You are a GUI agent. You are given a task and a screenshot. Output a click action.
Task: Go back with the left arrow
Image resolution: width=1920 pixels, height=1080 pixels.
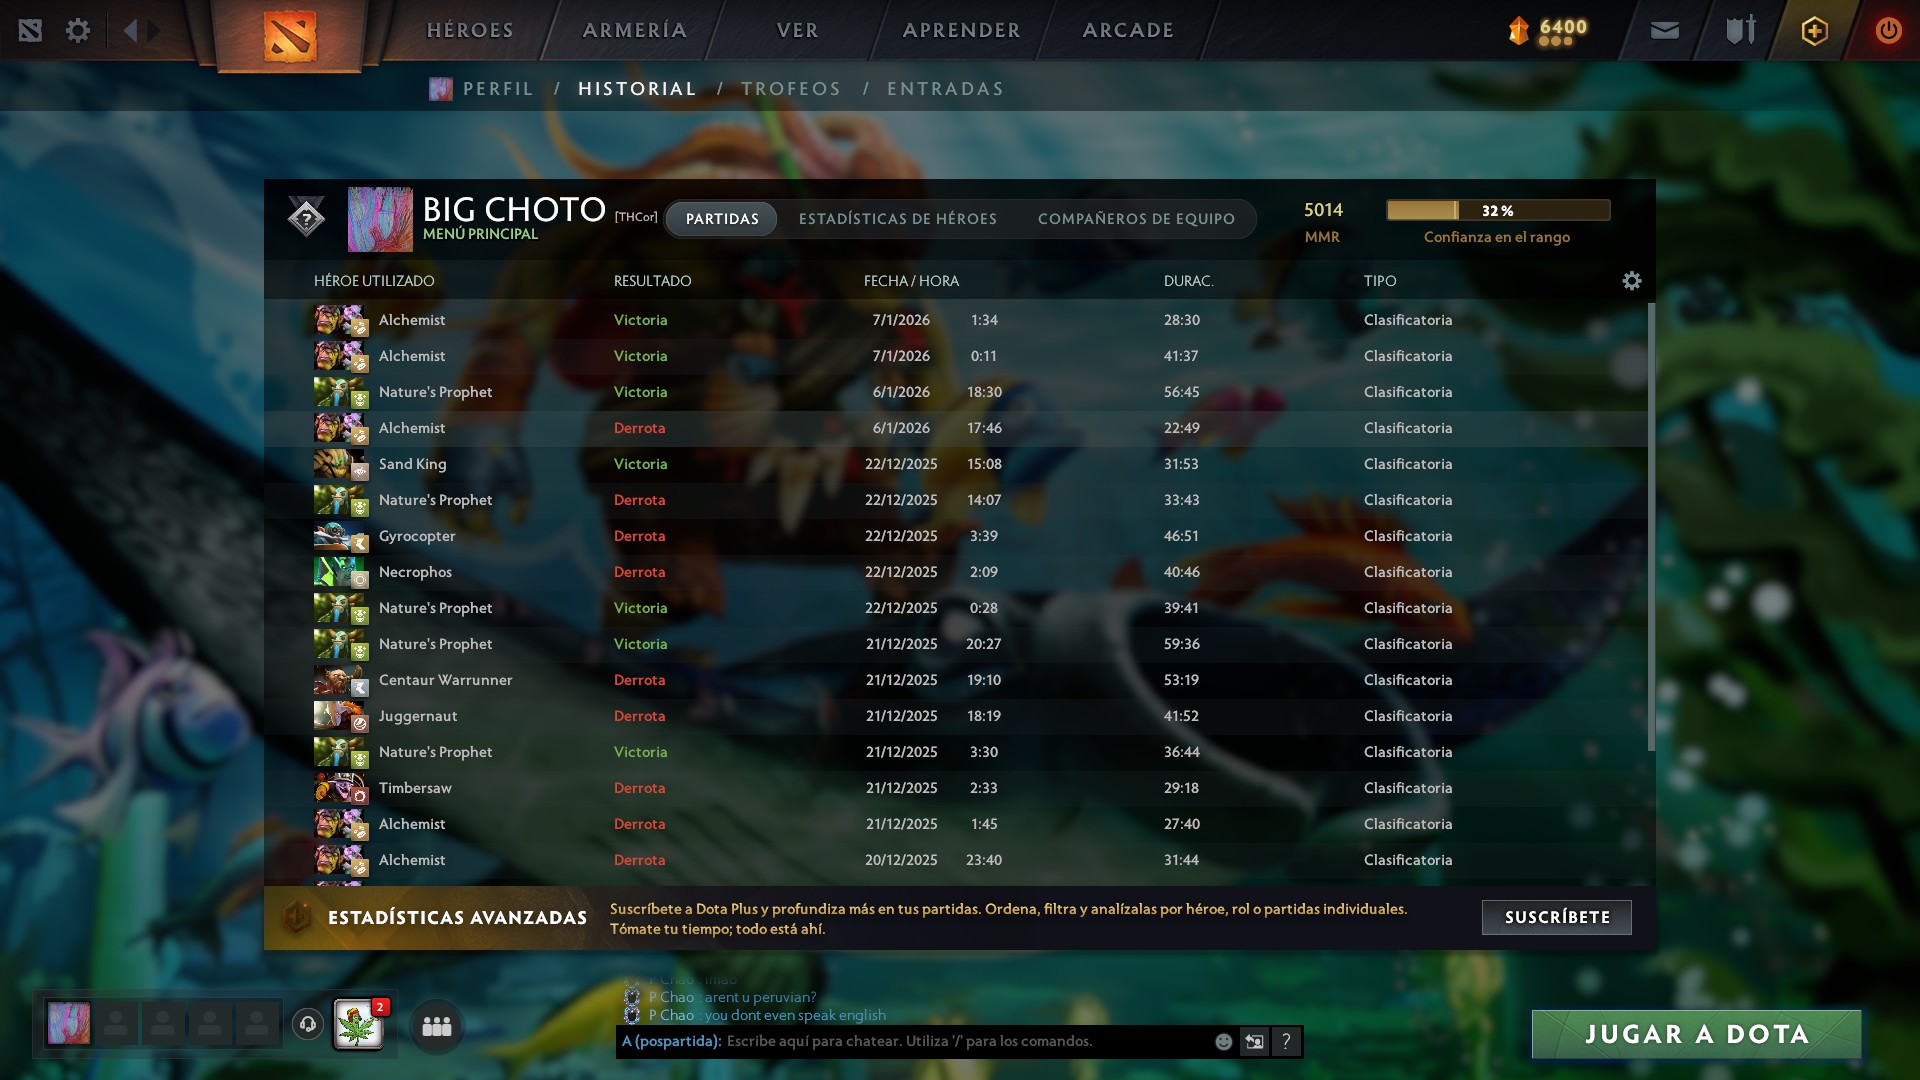click(x=130, y=30)
